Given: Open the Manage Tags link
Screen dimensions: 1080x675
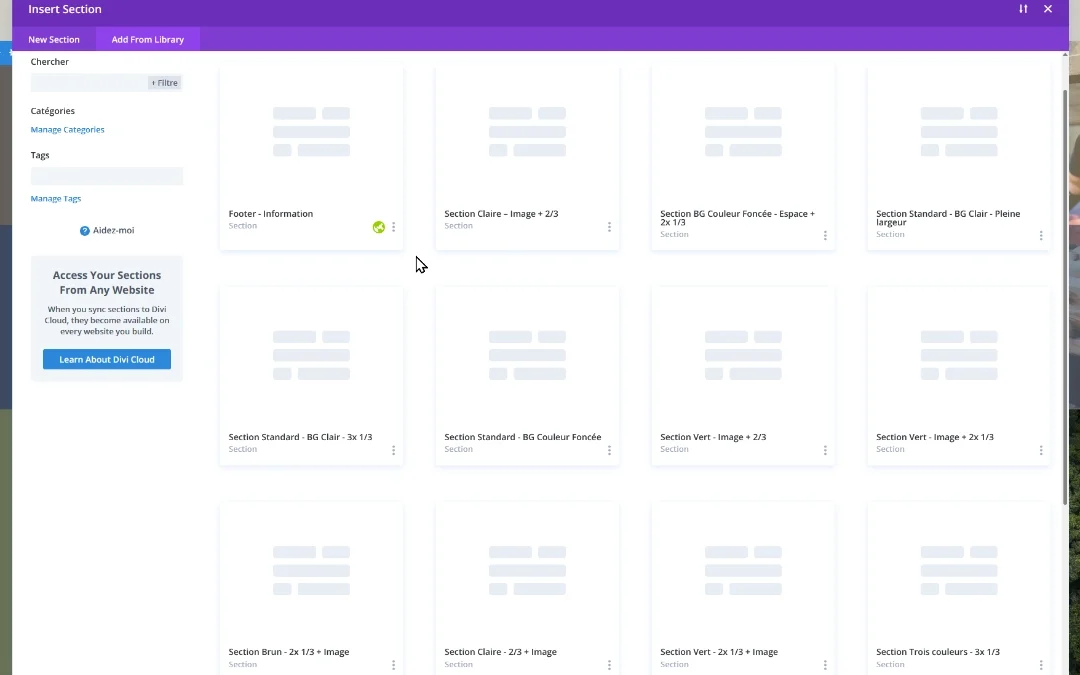Looking at the screenshot, I should 56,199.
